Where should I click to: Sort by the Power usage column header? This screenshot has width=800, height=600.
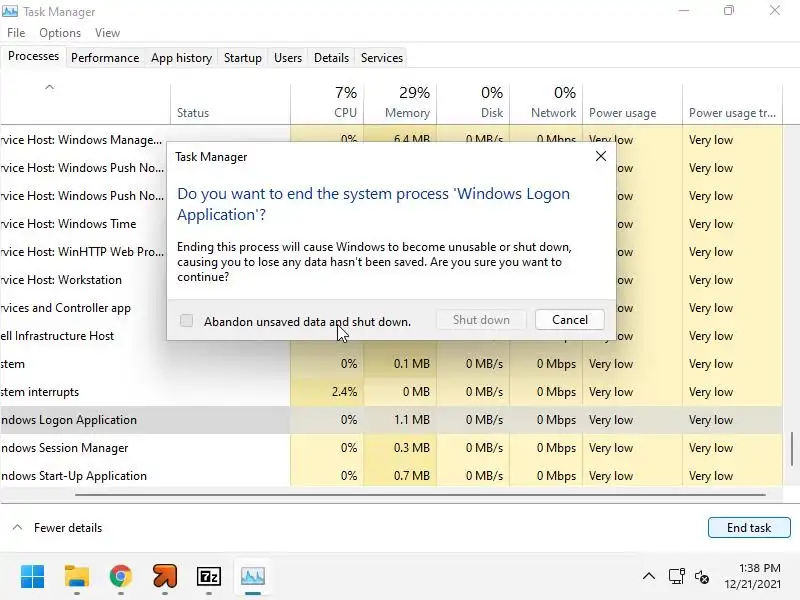[633, 104]
